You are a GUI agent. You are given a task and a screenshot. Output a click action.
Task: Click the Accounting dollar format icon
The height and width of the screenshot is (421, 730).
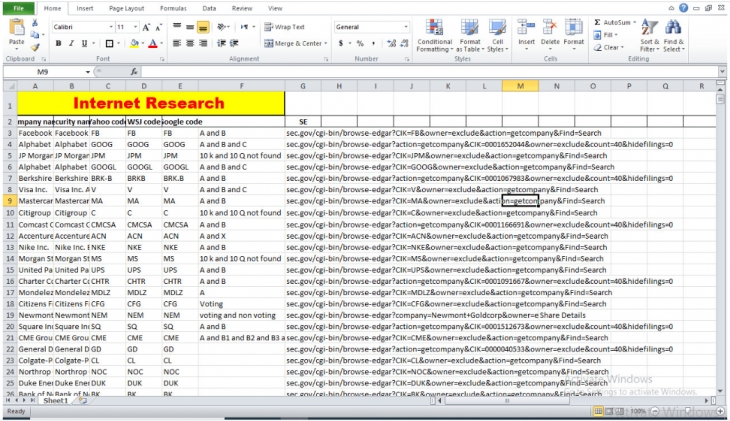(x=341, y=43)
